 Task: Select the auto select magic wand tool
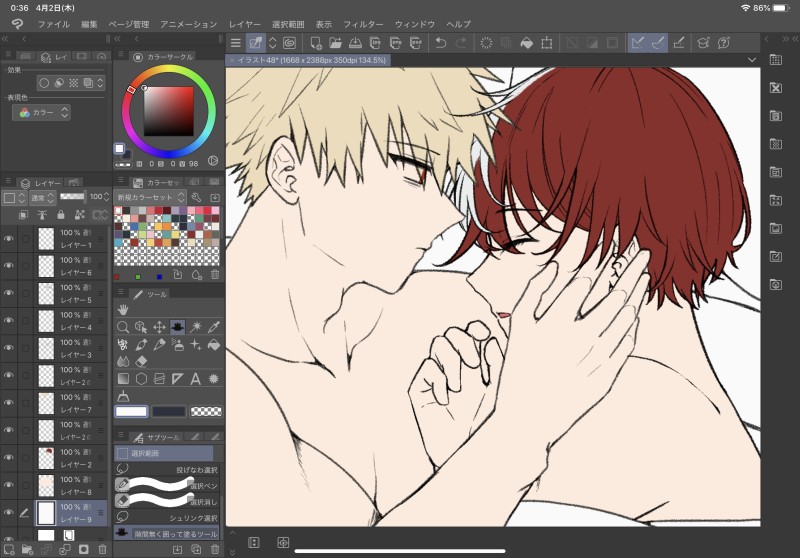(x=196, y=327)
